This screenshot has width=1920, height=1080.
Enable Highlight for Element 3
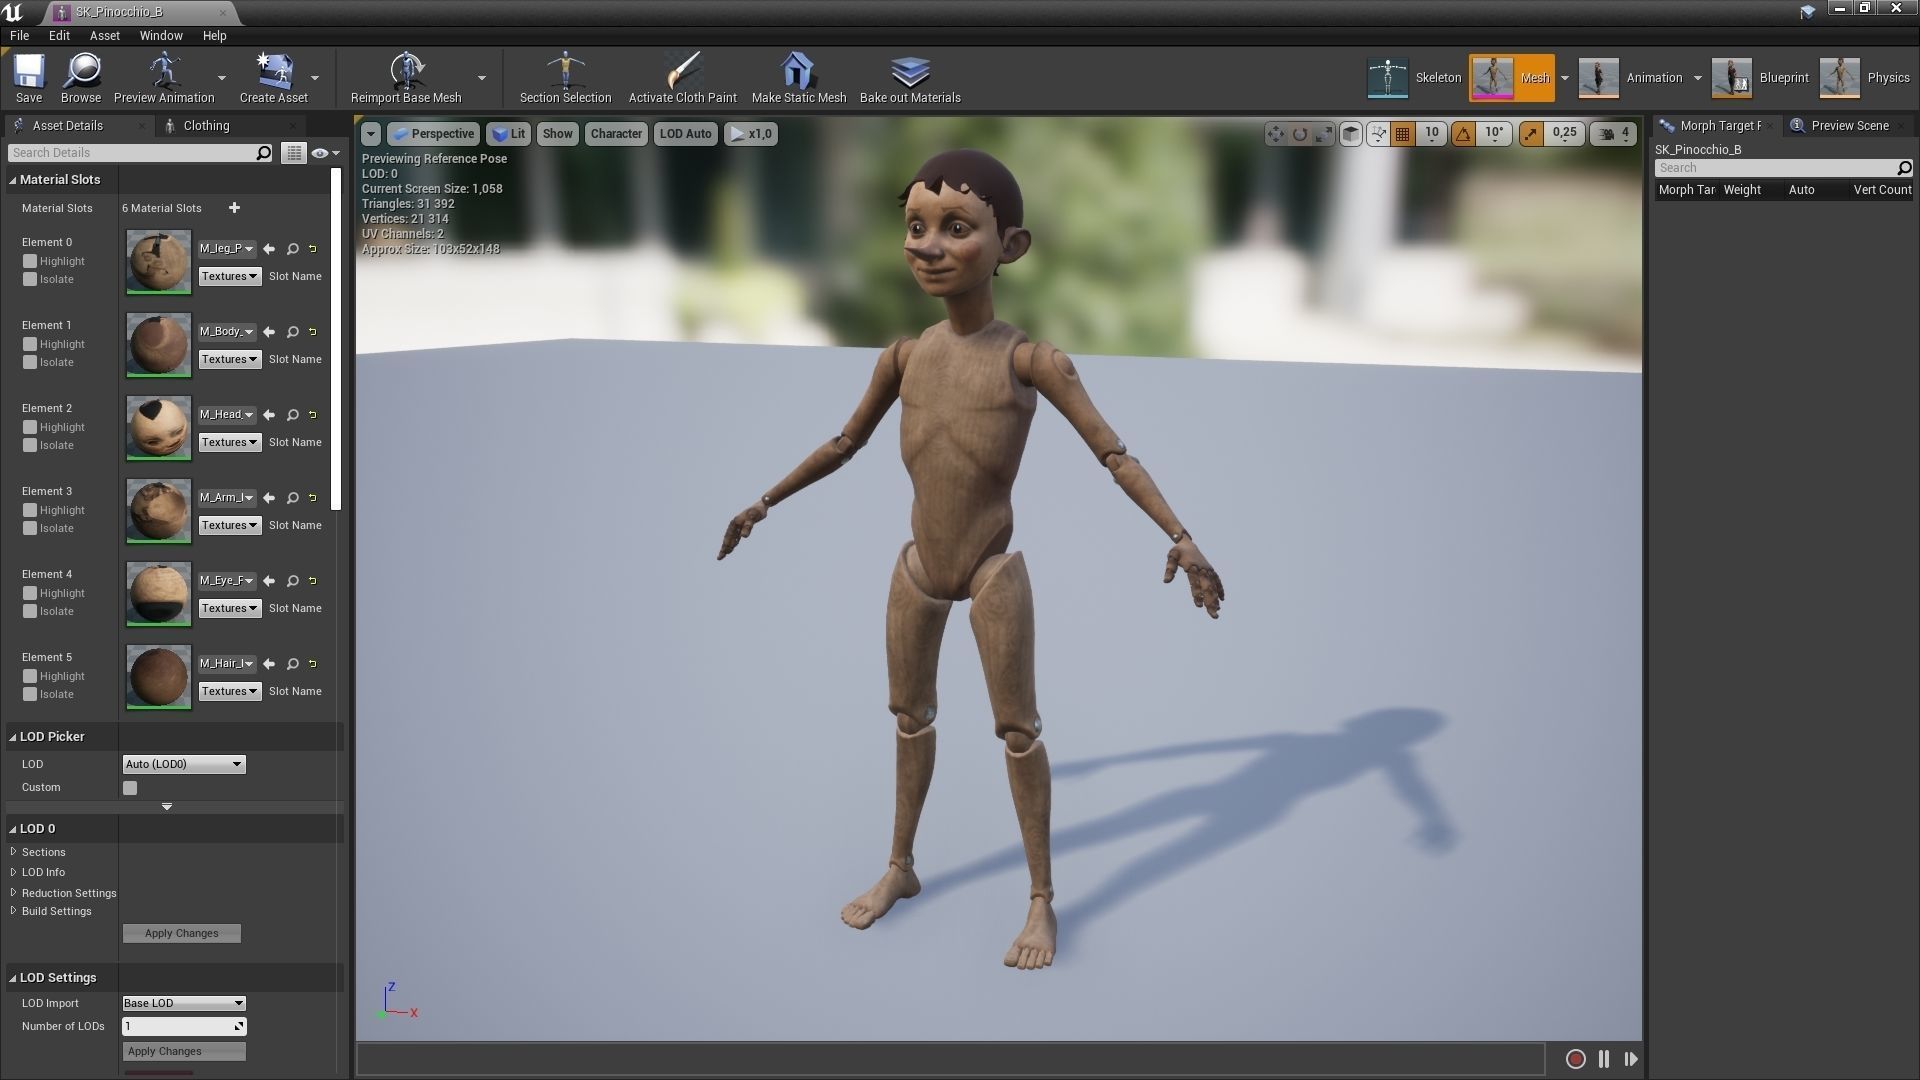[30, 510]
